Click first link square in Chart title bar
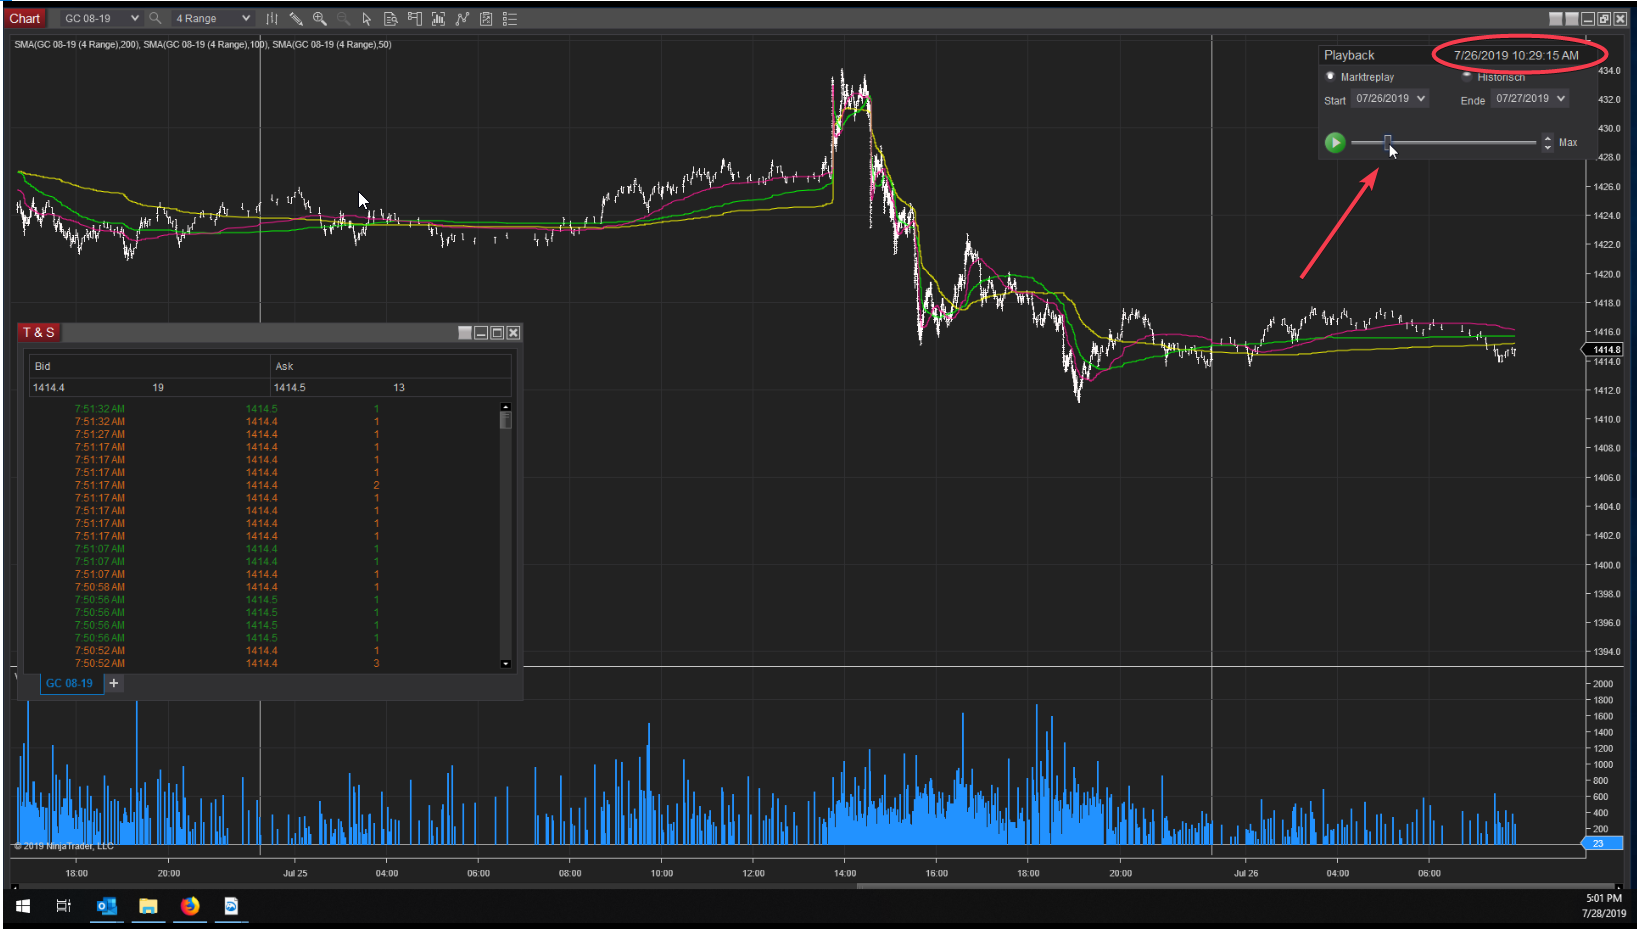This screenshot has height=930, width=1642. [x=1556, y=18]
